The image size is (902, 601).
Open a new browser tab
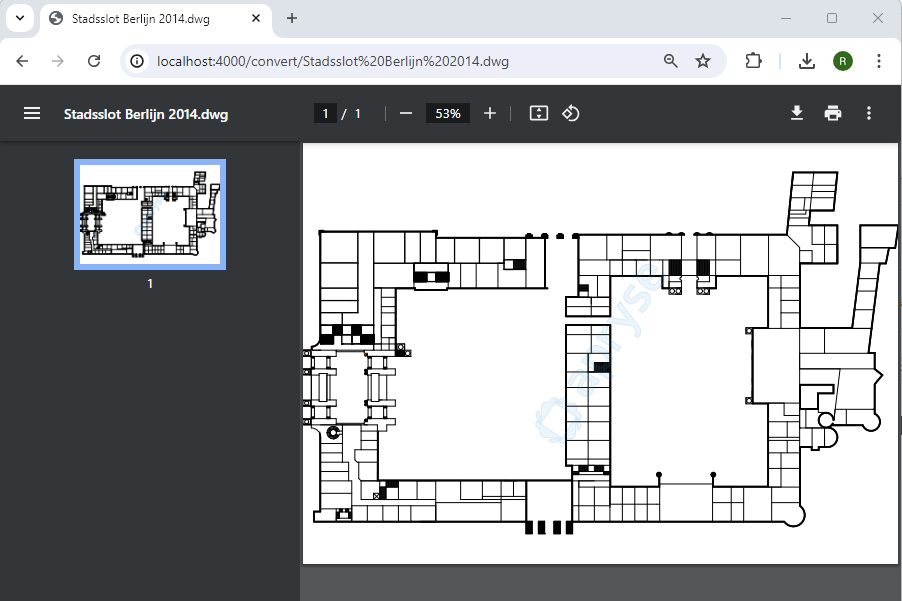292,18
